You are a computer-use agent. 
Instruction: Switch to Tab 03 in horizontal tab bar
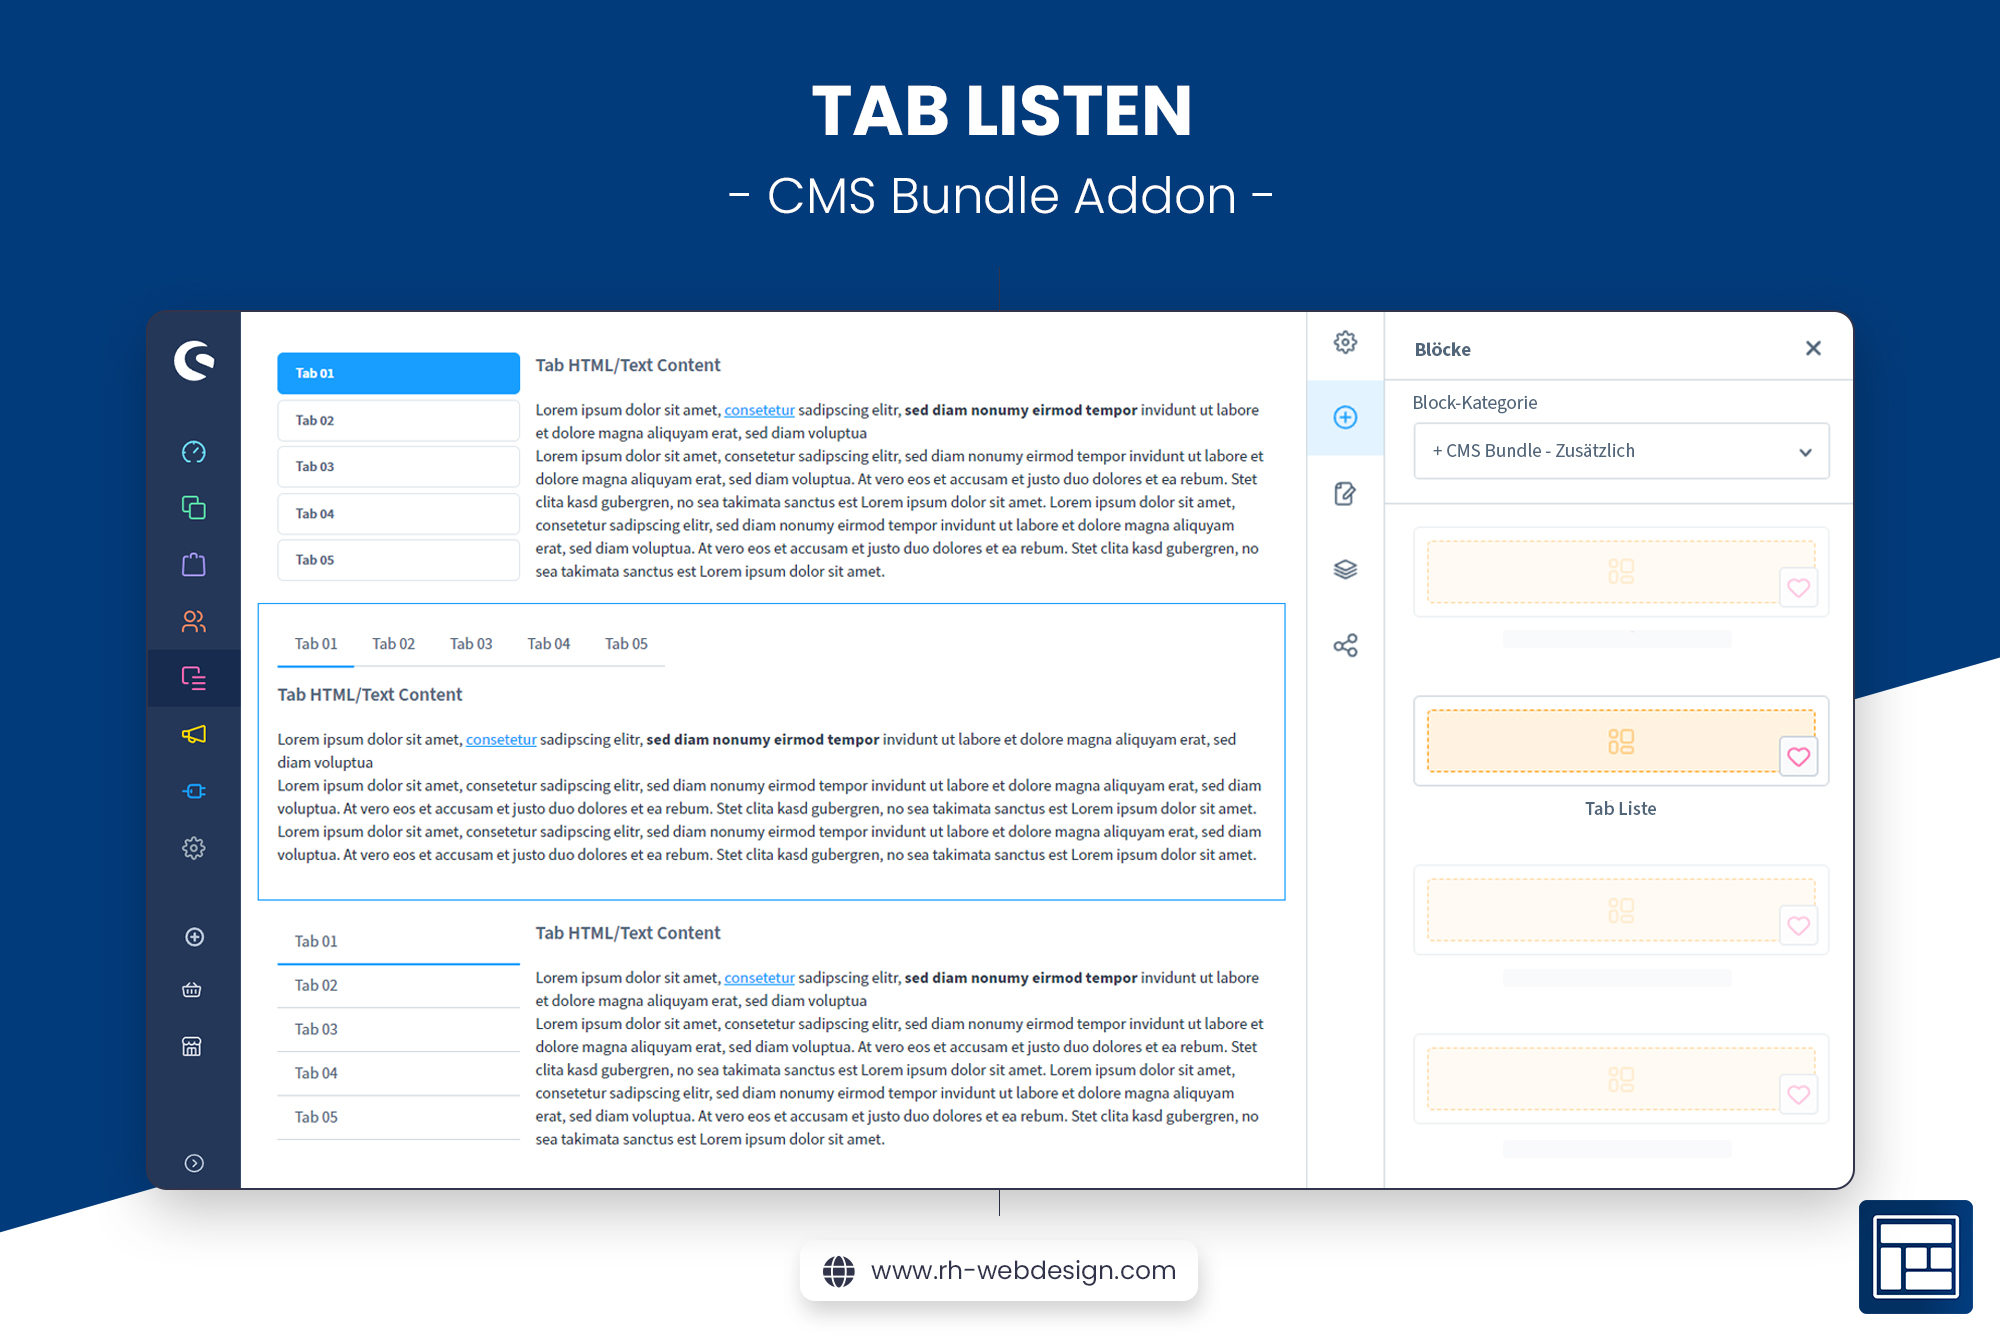point(471,644)
